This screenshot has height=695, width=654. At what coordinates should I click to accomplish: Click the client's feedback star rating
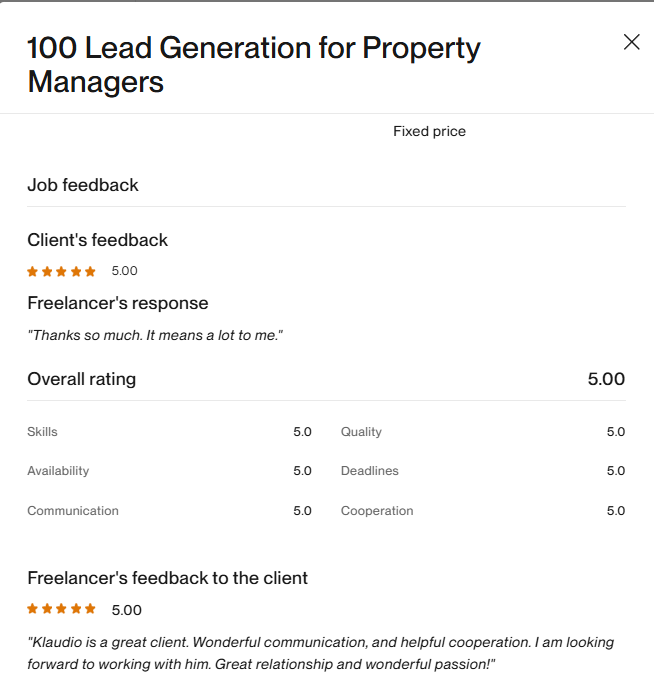coord(61,271)
